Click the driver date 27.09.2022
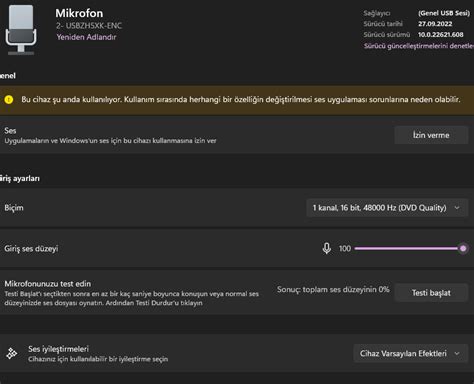The image size is (474, 384). [x=435, y=24]
